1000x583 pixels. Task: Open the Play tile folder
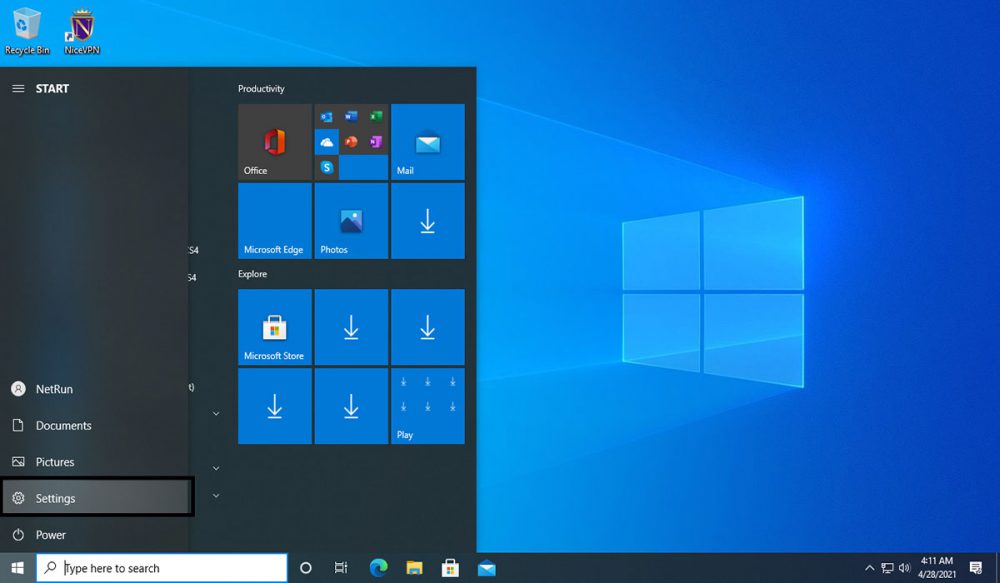pyautogui.click(x=428, y=406)
